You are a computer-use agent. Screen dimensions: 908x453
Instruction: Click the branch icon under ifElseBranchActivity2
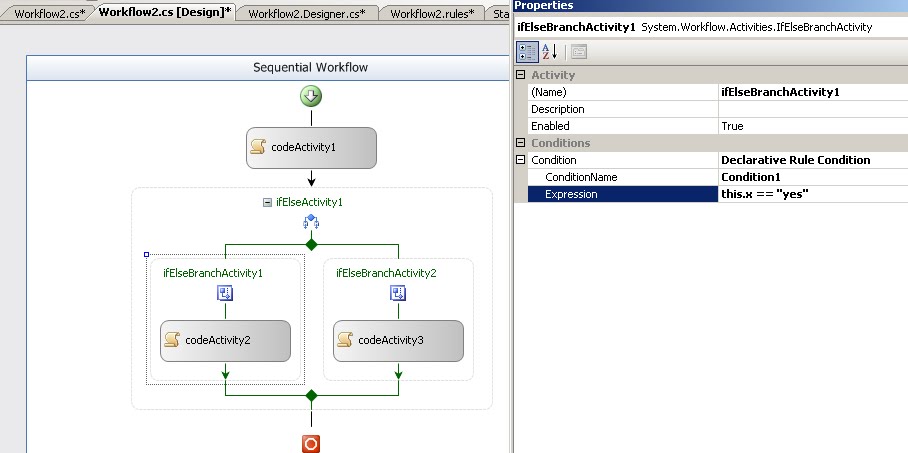point(398,294)
